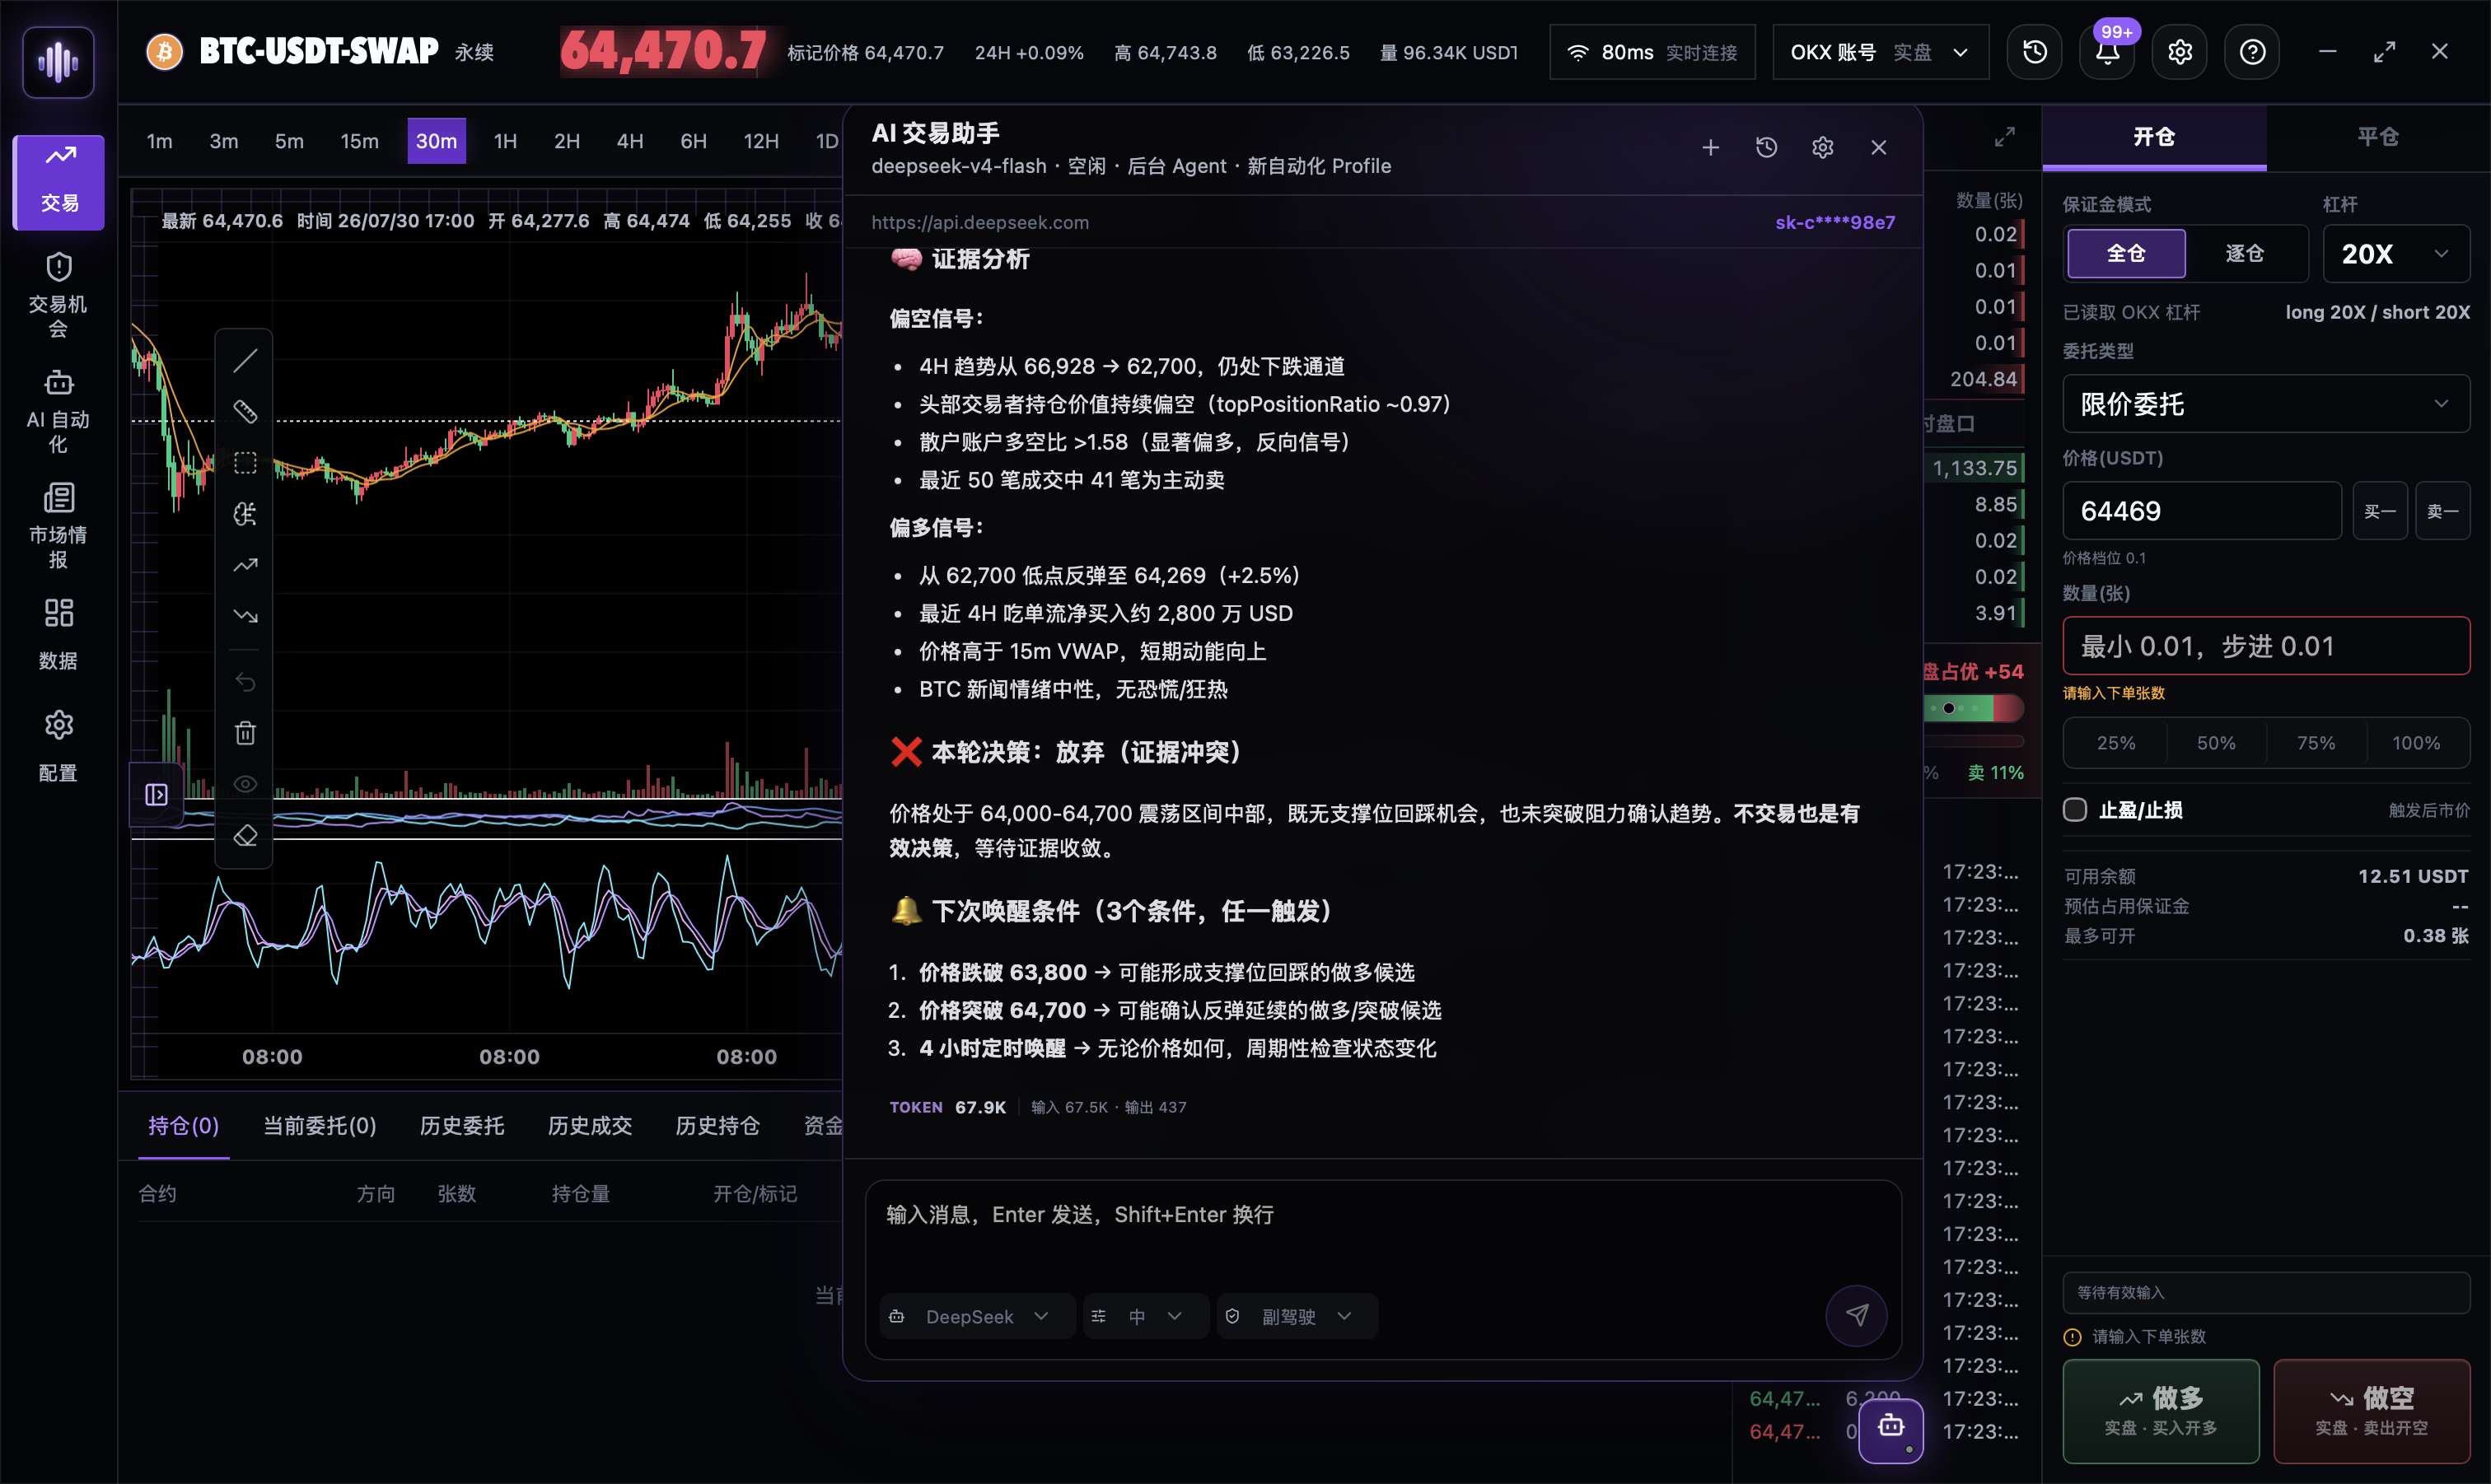Switch to the 历史成交 tab
The height and width of the screenshot is (1484, 2491).
tap(589, 1125)
